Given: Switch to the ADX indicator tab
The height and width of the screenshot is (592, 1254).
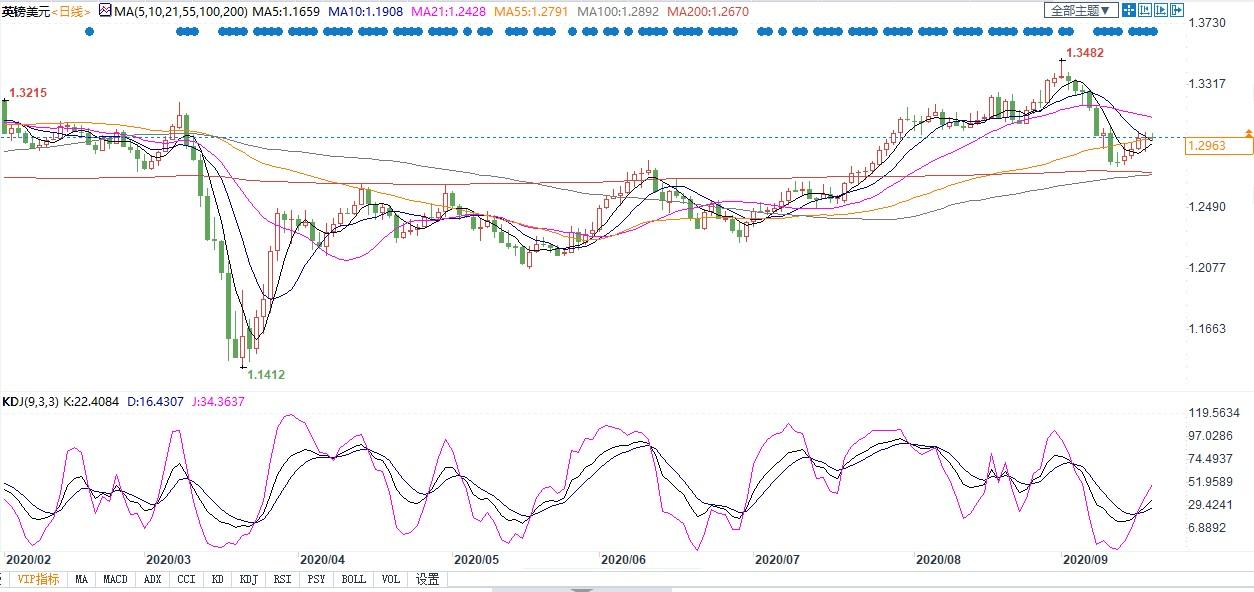Looking at the screenshot, I should (152, 579).
